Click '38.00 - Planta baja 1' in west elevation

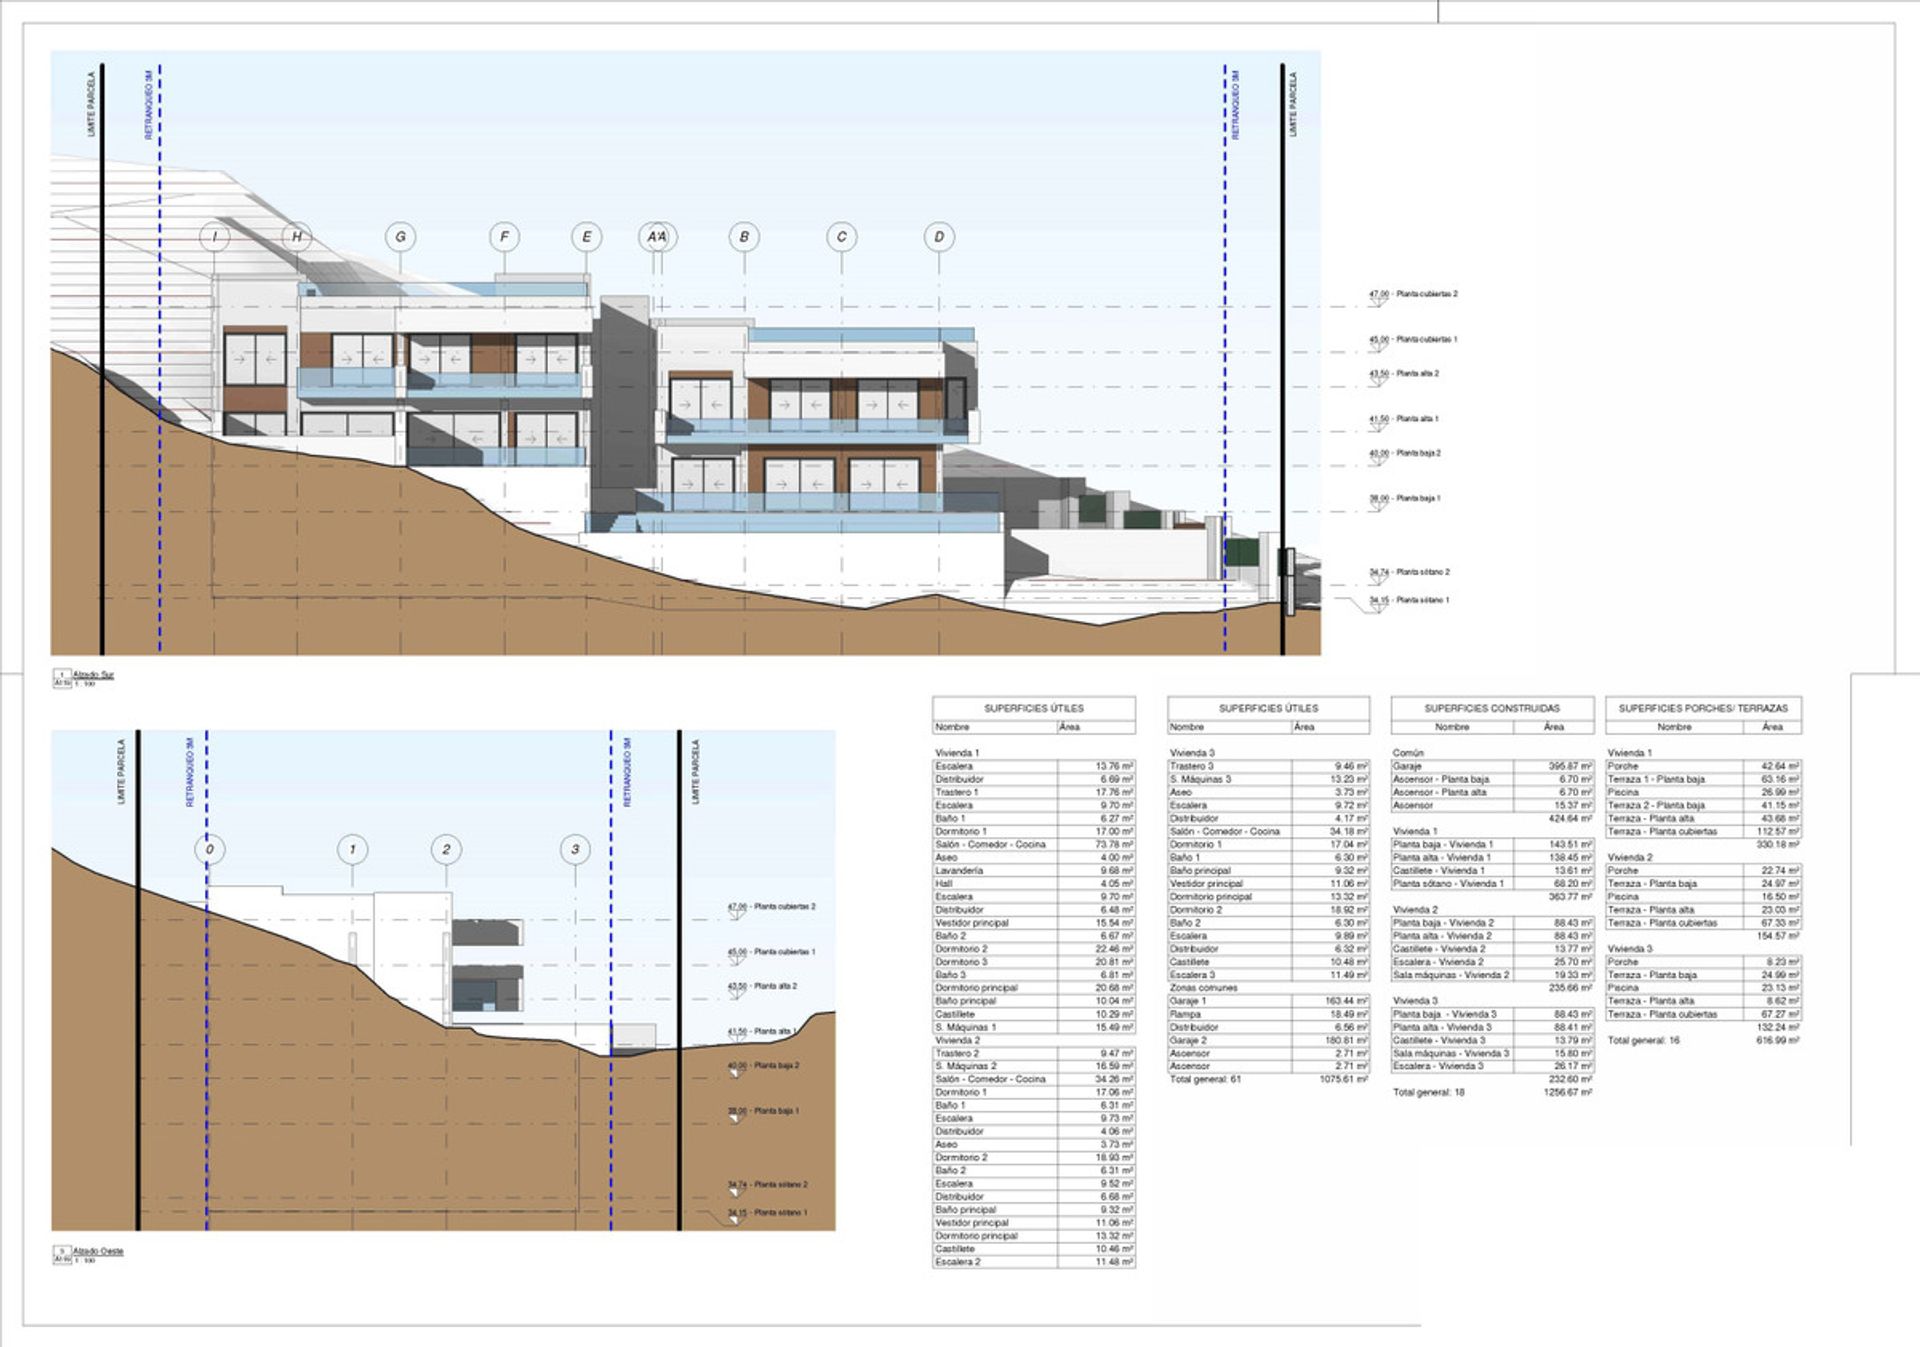coord(763,1111)
